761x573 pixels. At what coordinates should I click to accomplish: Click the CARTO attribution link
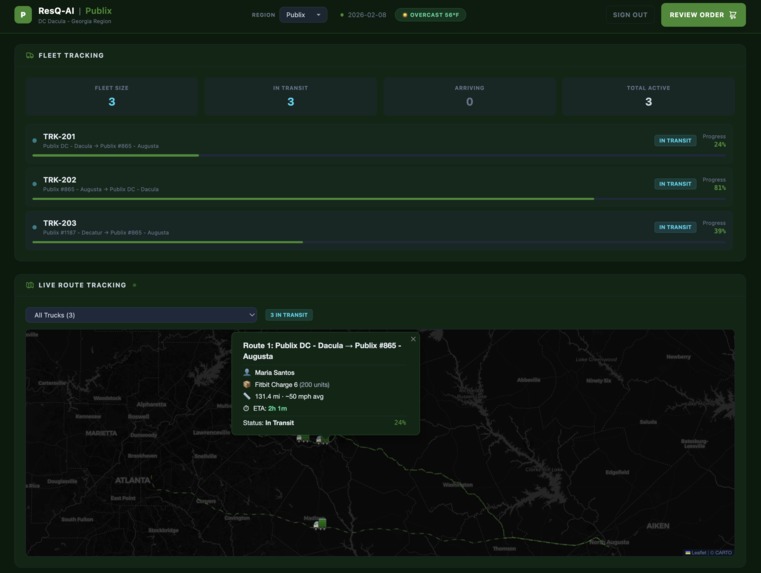tap(723, 552)
